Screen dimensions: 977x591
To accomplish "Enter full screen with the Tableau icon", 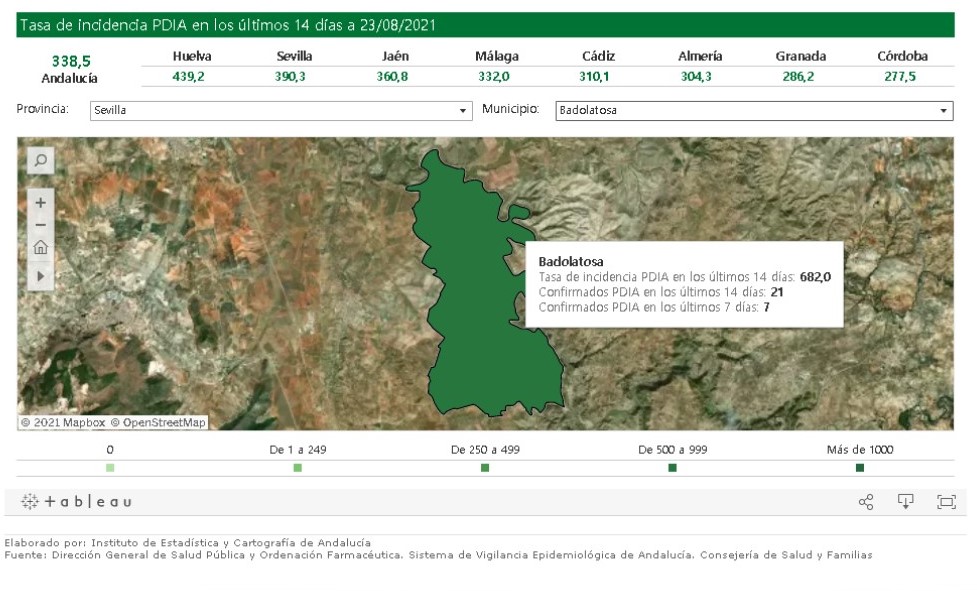I will 945,501.
